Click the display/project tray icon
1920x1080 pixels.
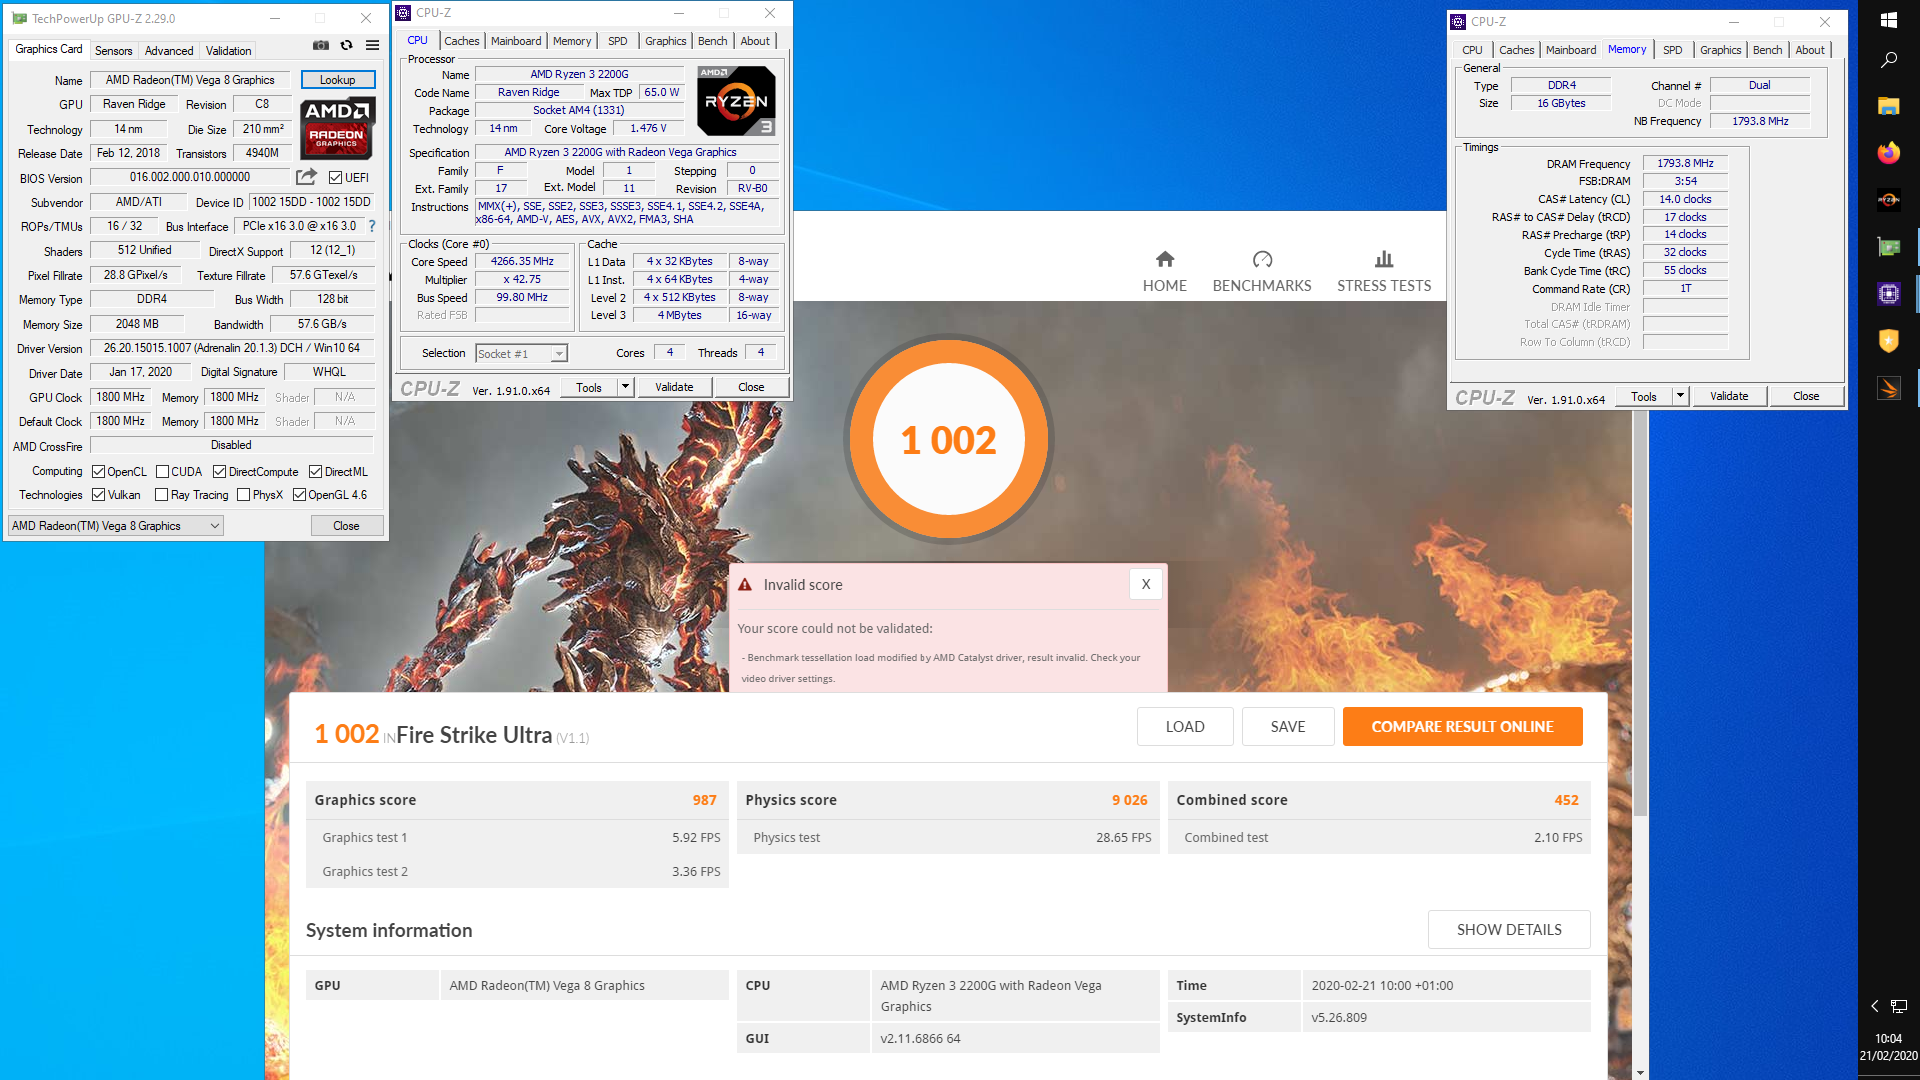[x=1899, y=1006]
